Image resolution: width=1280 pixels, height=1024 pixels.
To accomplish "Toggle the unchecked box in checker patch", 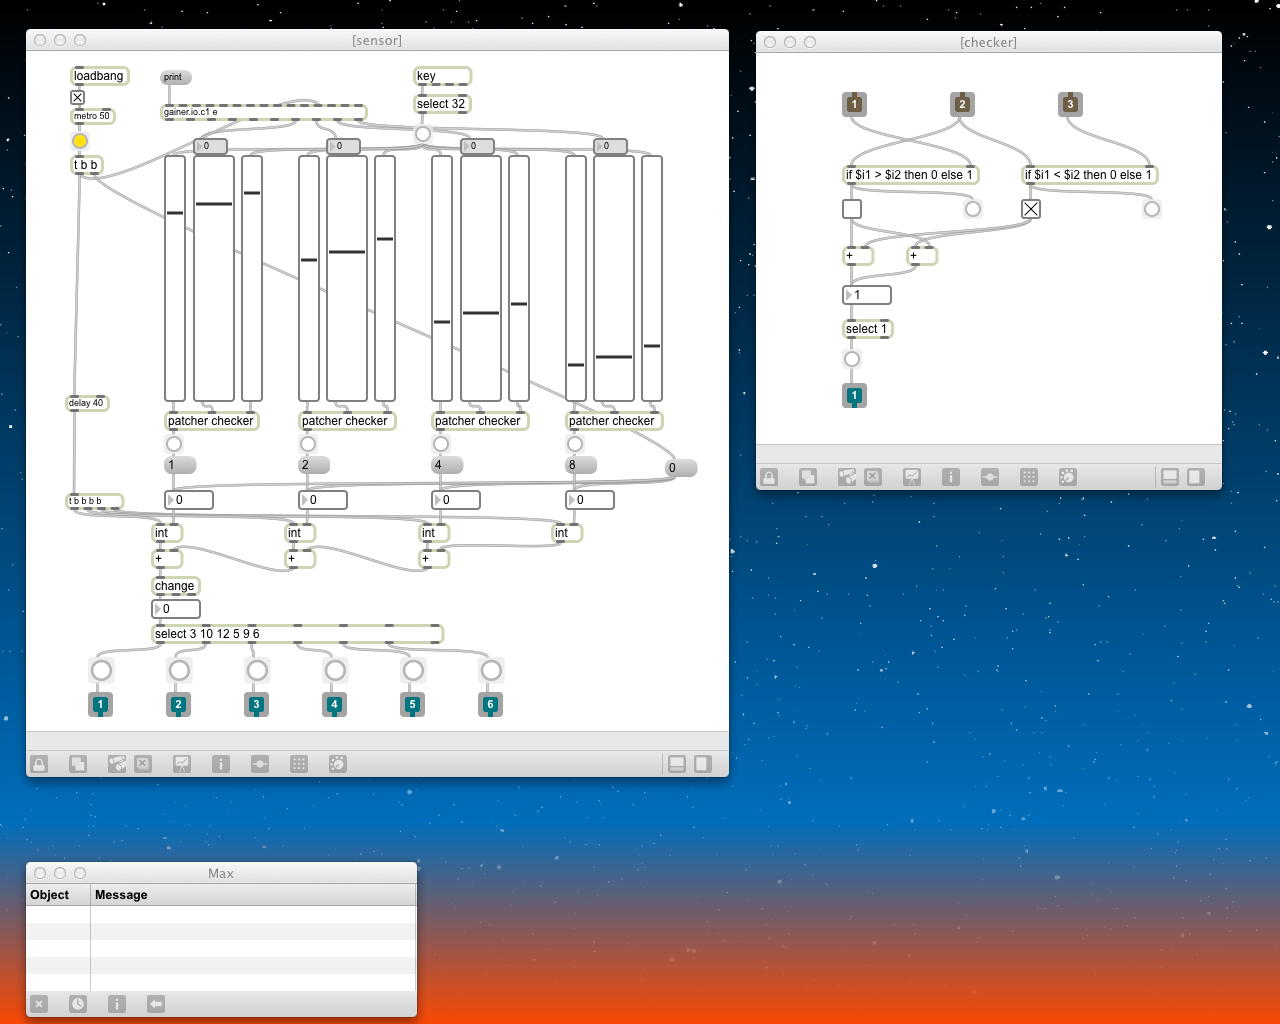I will pyautogui.click(x=852, y=209).
